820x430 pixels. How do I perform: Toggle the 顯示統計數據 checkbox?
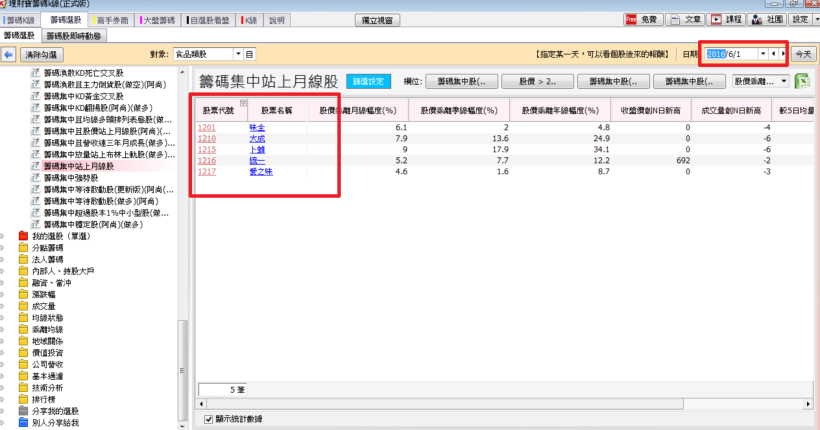tap(208, 419)
